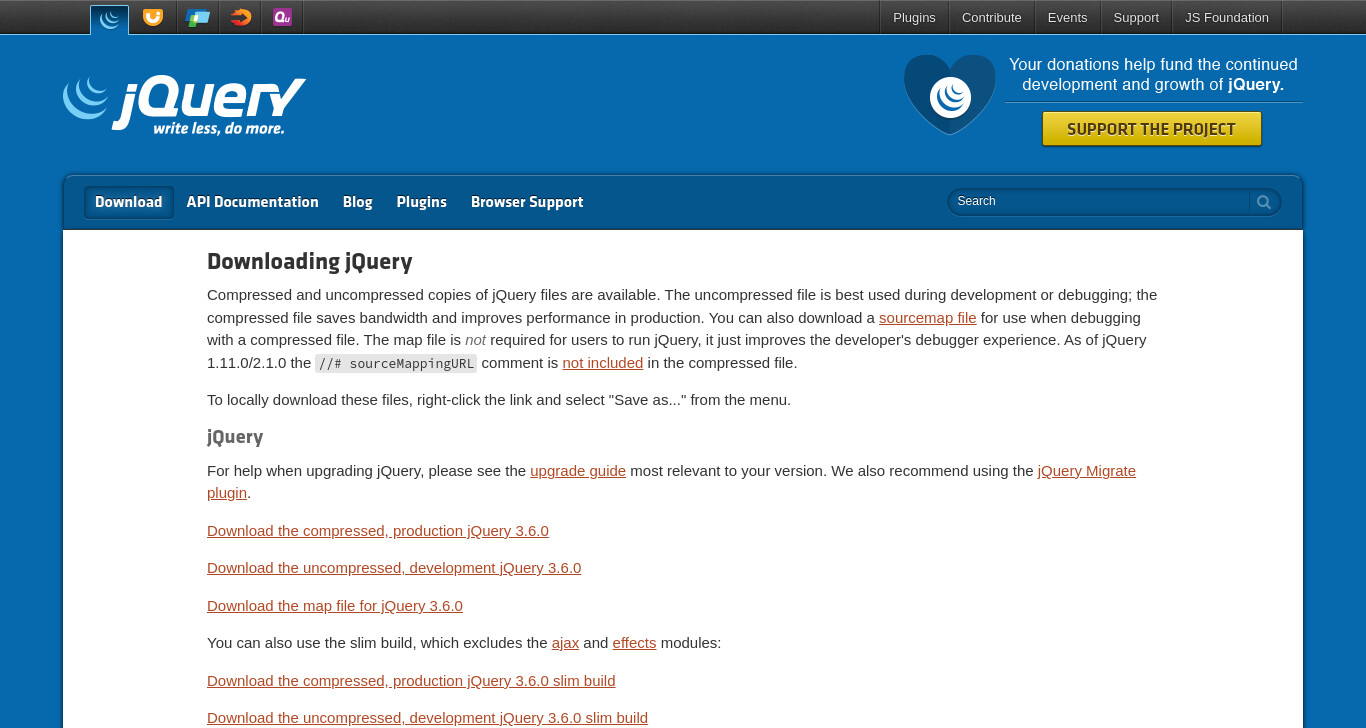The image size is (1366, 728).
Task: Open the effects module link
Action: tap(635, 643)
